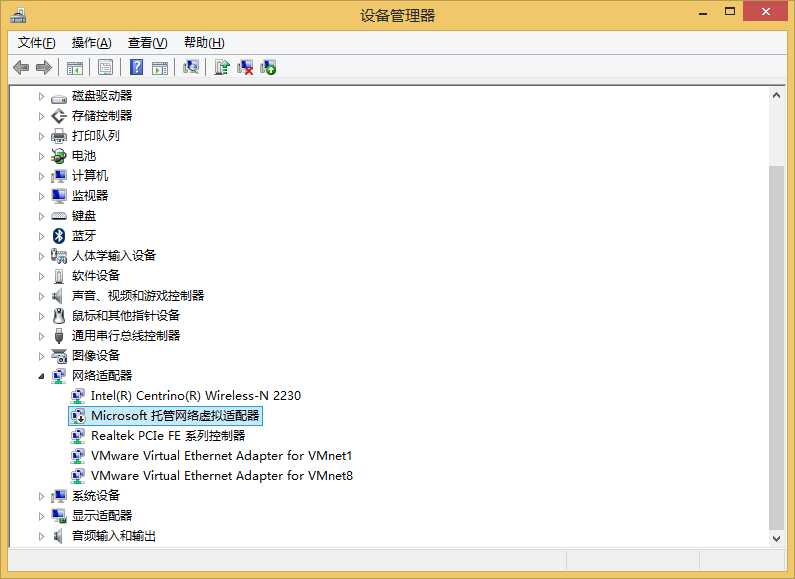Click the disabled adapter icon beside Microsoft 托管网络虚拟适配器

(78, 416)
